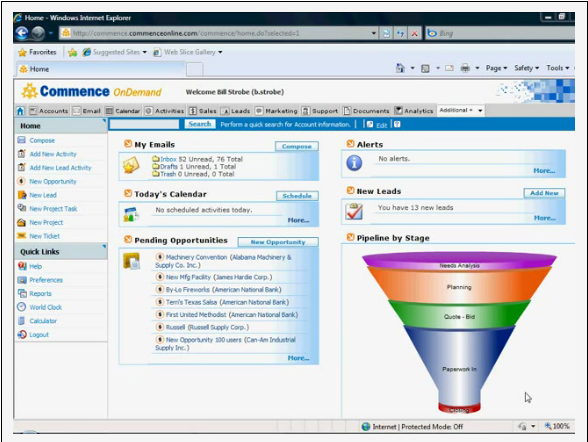Click the Preferences icon in Quick Links

pyautogui.click(x=22, y=280)
